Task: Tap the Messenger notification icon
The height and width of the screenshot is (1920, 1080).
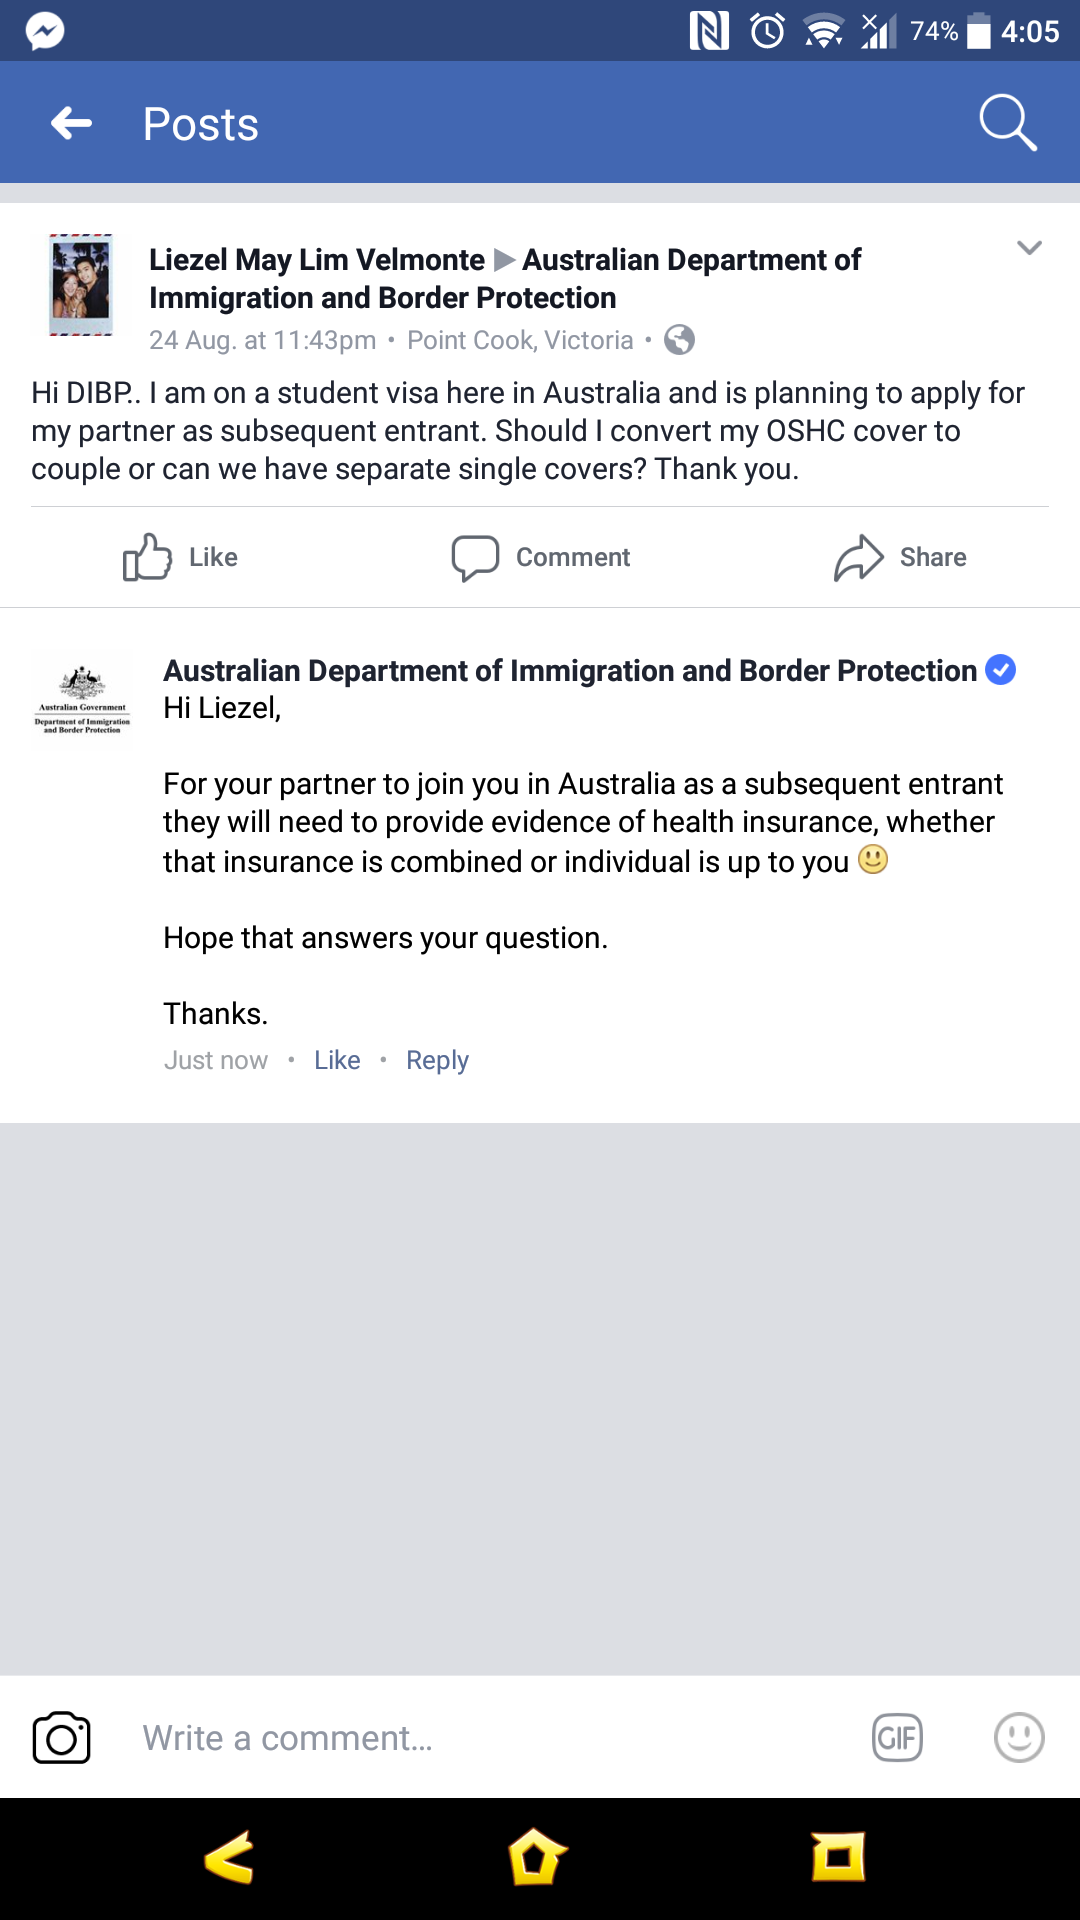Action: pyautogui.click(x=45, y=31)
